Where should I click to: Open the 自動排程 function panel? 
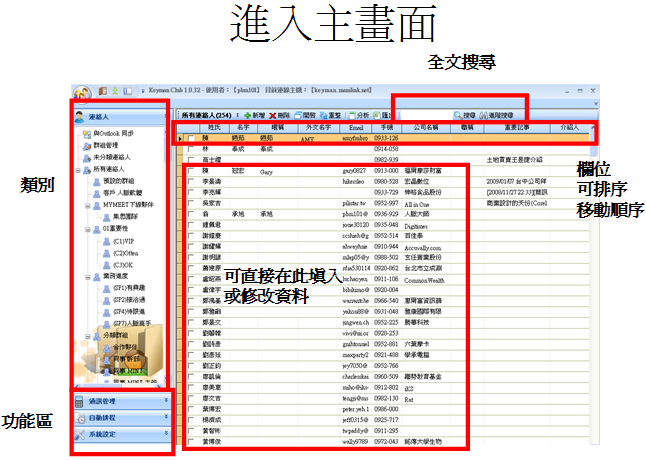click(122, 418)
